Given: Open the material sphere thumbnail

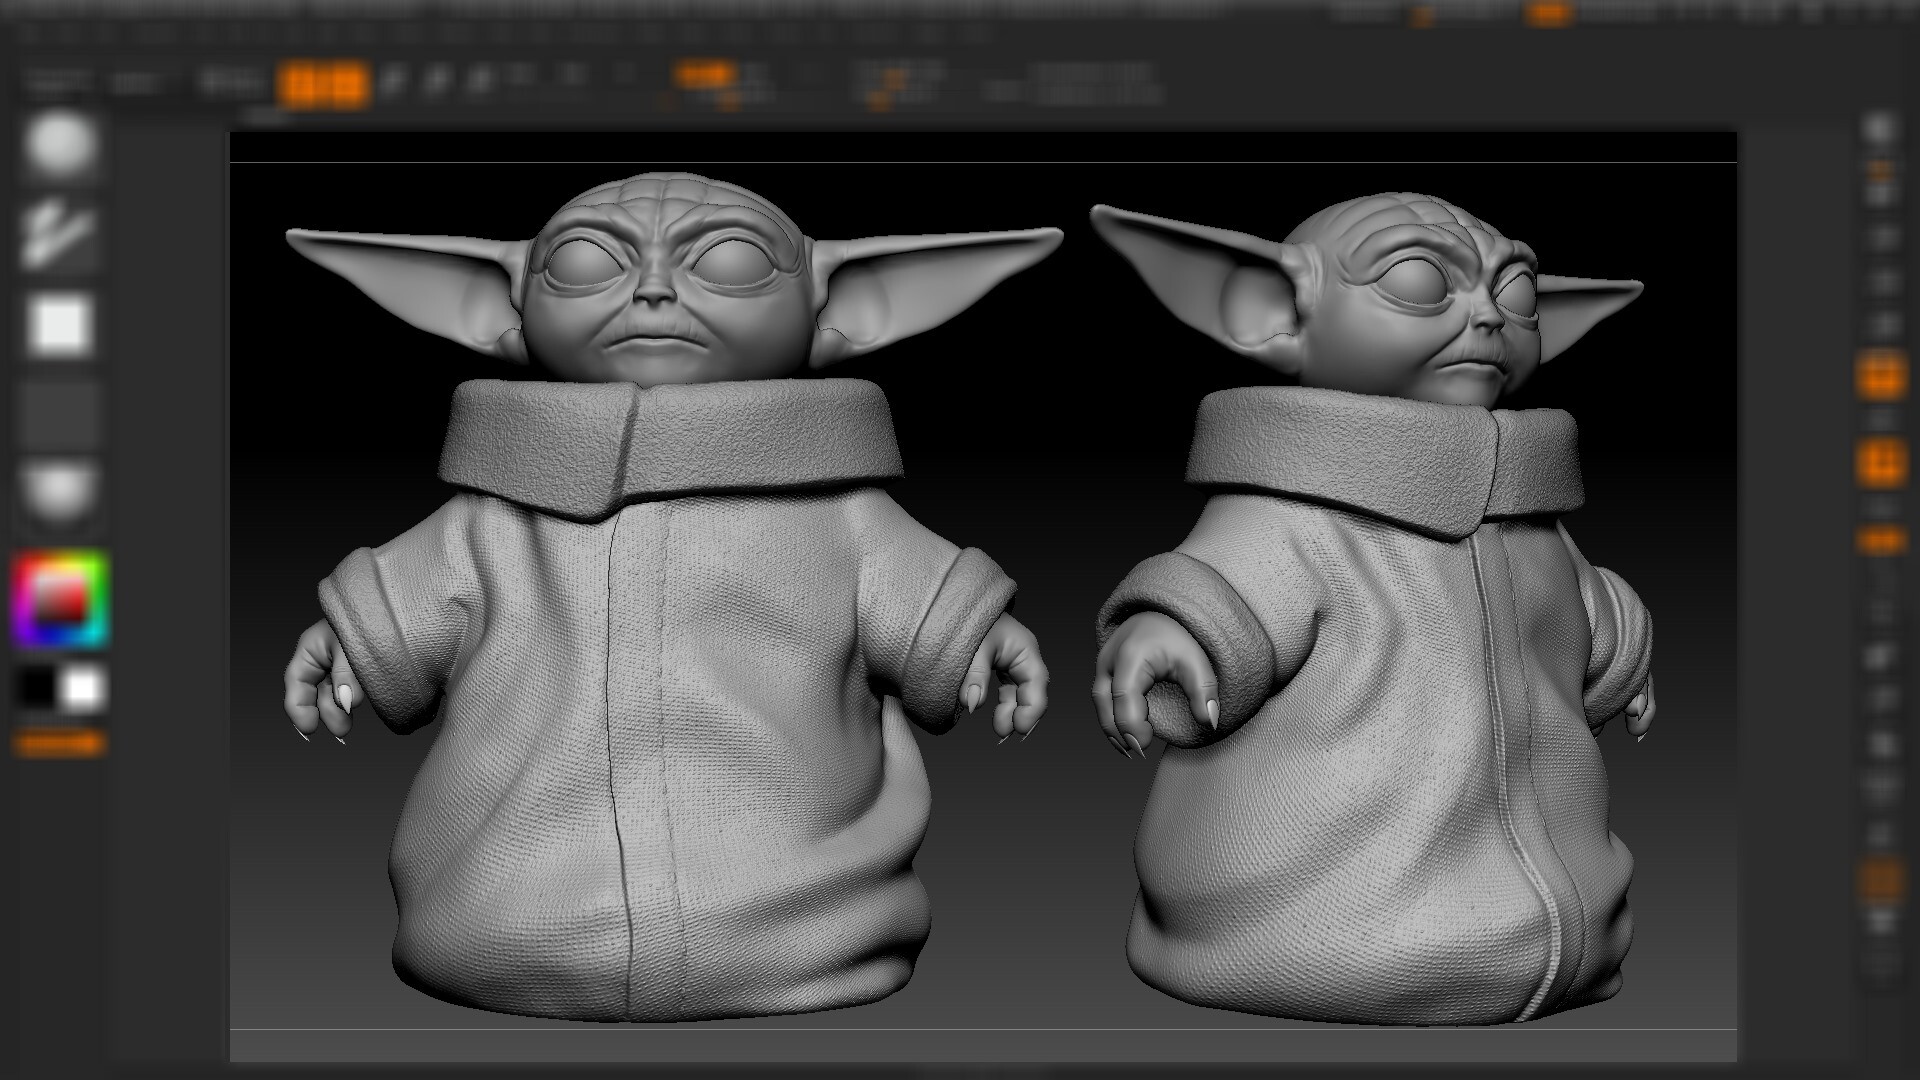Looking at the screenshot, I should (x=60, y=495).
